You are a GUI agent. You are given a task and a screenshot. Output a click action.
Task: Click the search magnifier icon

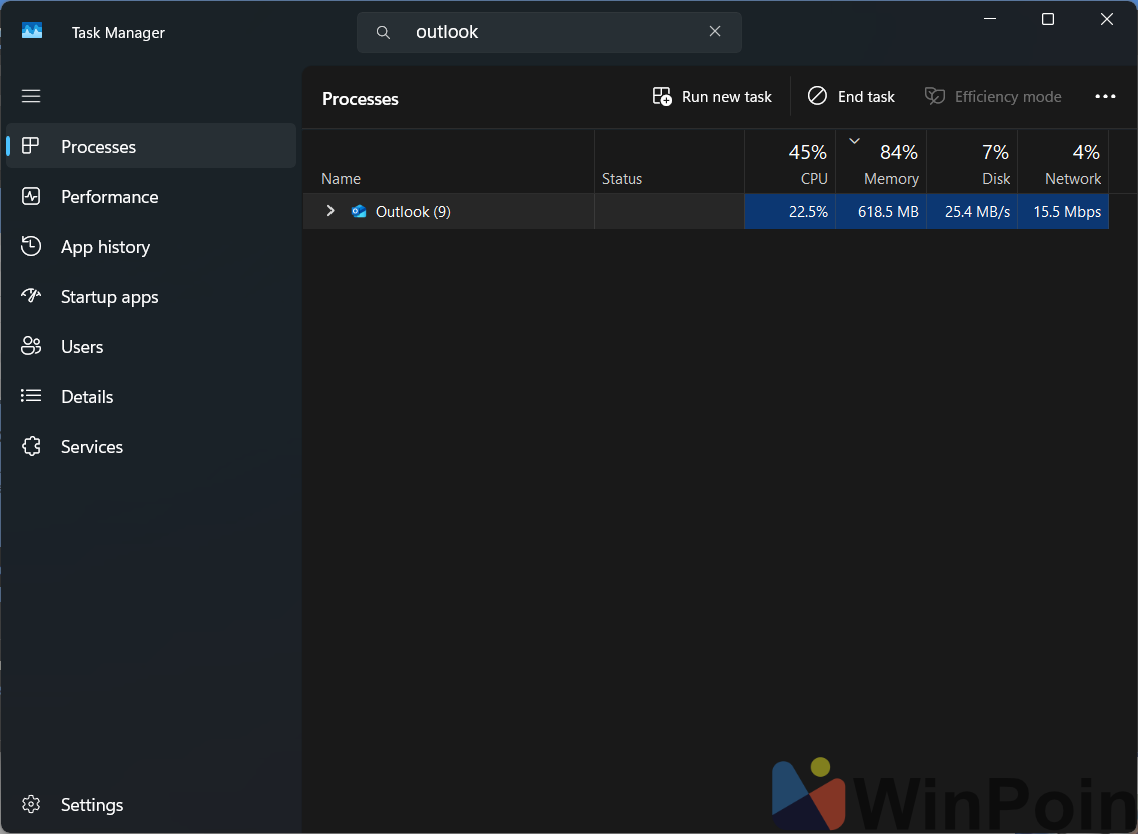point(383,32)
